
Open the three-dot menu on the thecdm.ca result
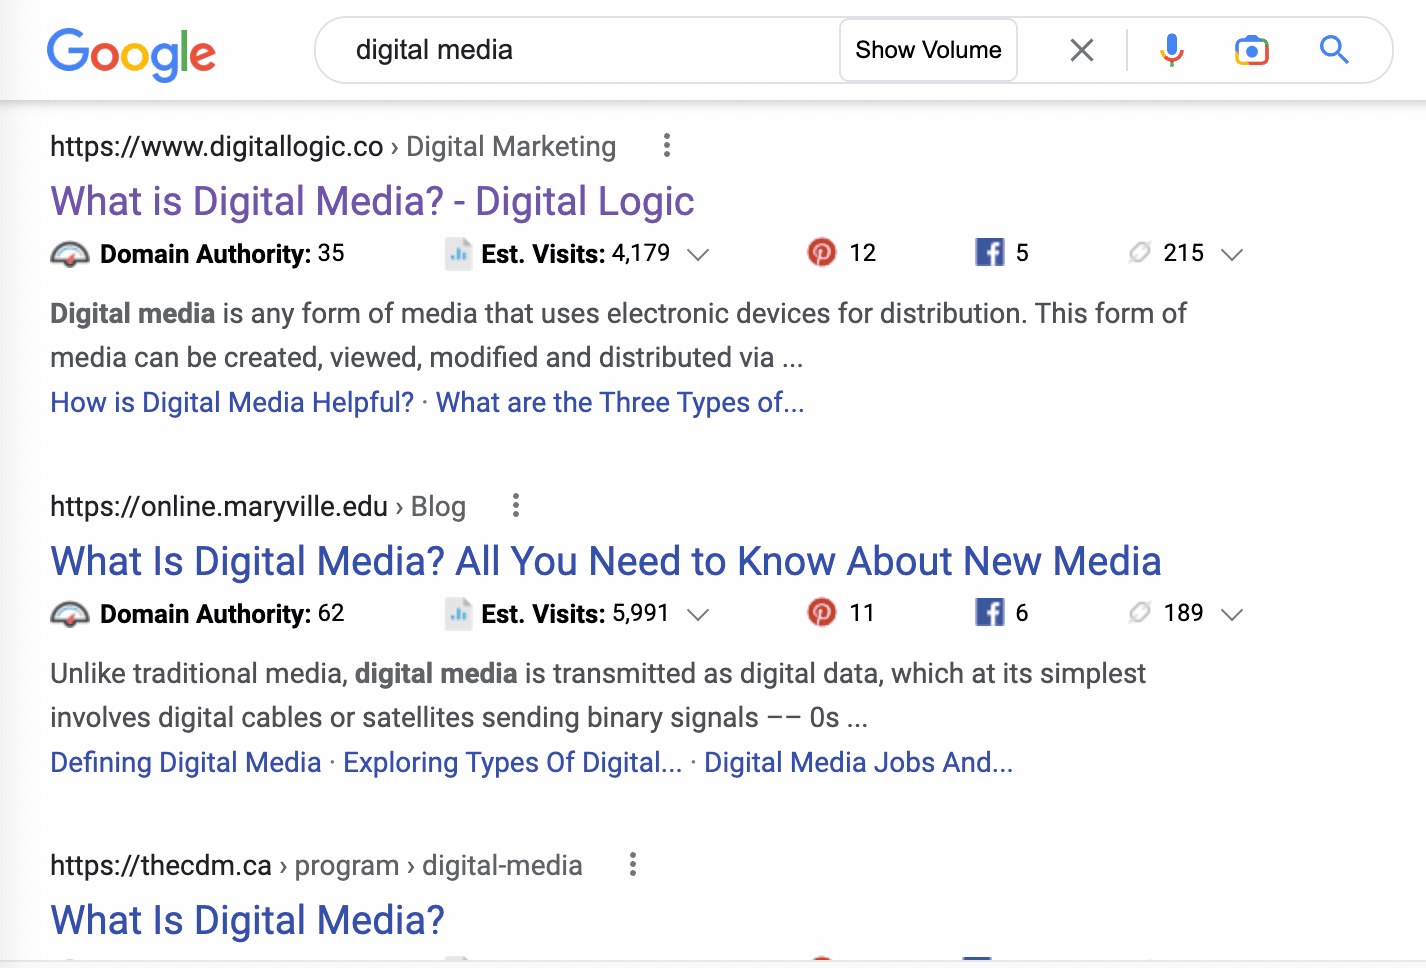tap(633, 864)
